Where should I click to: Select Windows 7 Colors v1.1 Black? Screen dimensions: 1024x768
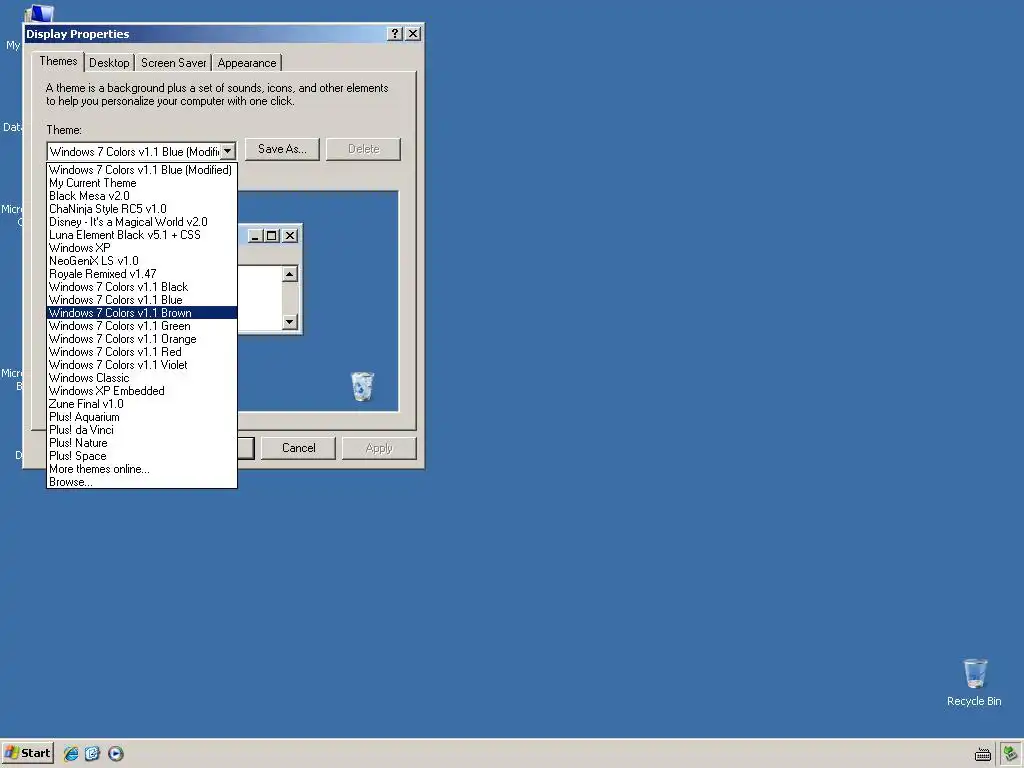click(x=142, y=287)
